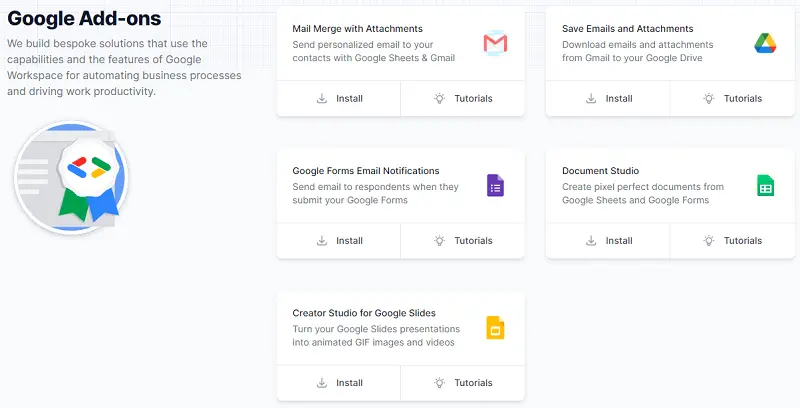Open the Document Studio title link
800x408 pixels.
click(601, 171)
